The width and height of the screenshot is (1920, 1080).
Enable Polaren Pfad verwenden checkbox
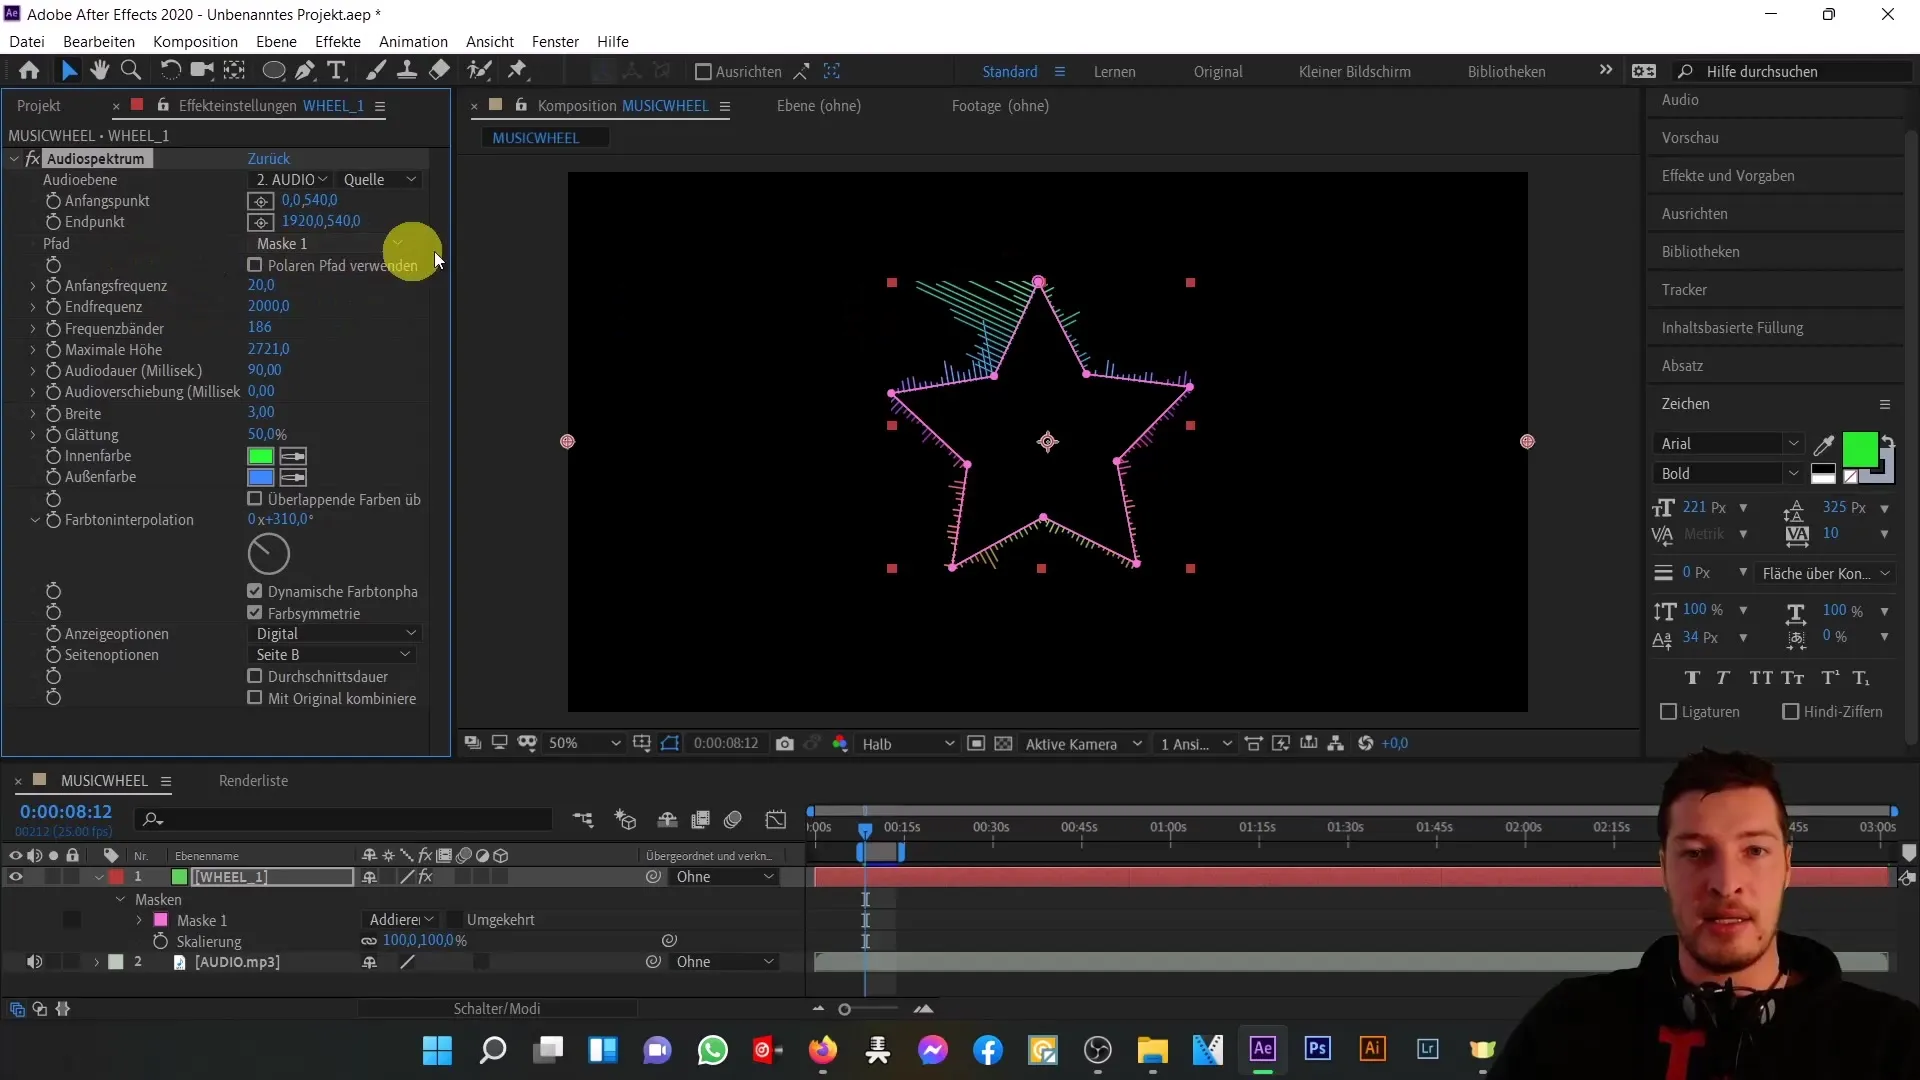point(255,265)
